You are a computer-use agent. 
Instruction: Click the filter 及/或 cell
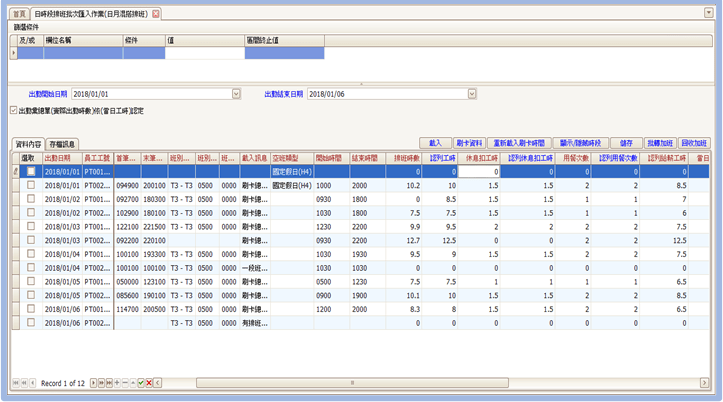click(x=30, y=53)
